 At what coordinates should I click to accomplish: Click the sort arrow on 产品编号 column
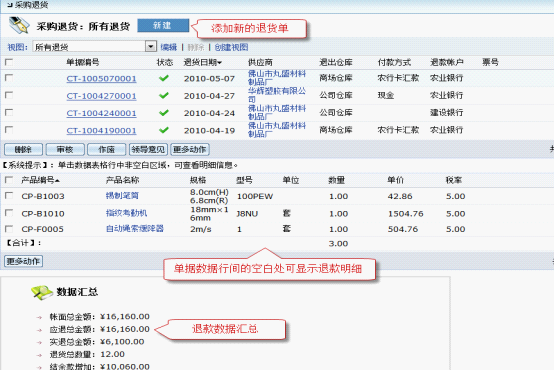(x=57, y=181)
